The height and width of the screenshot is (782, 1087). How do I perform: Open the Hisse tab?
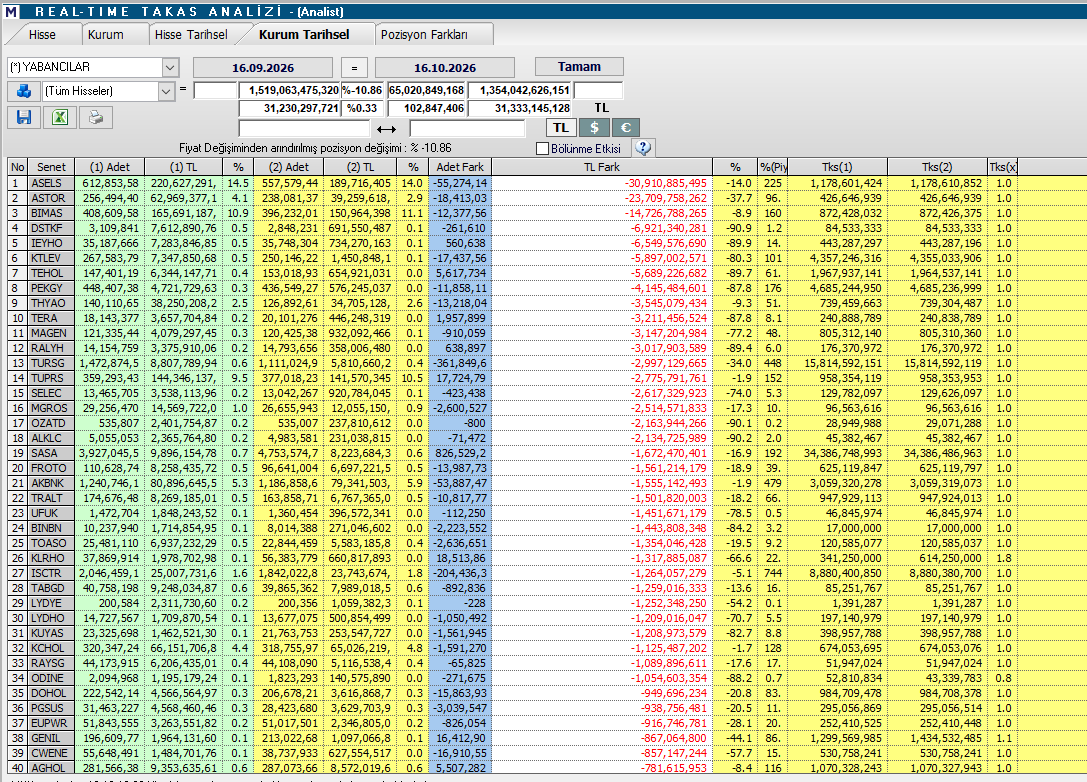click(42, 35)
